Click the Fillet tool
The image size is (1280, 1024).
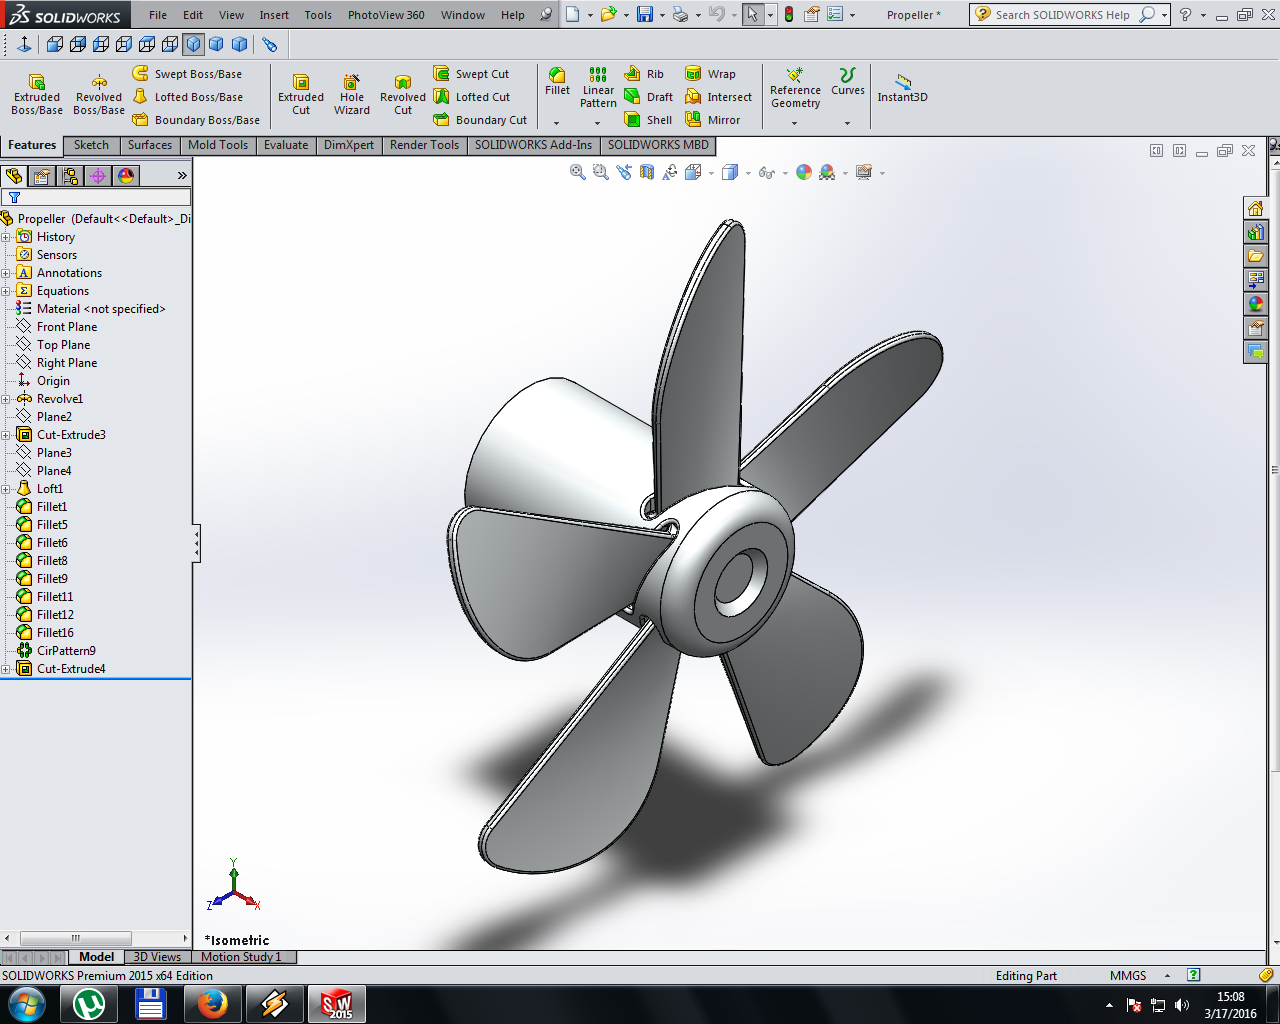[557, 82]
